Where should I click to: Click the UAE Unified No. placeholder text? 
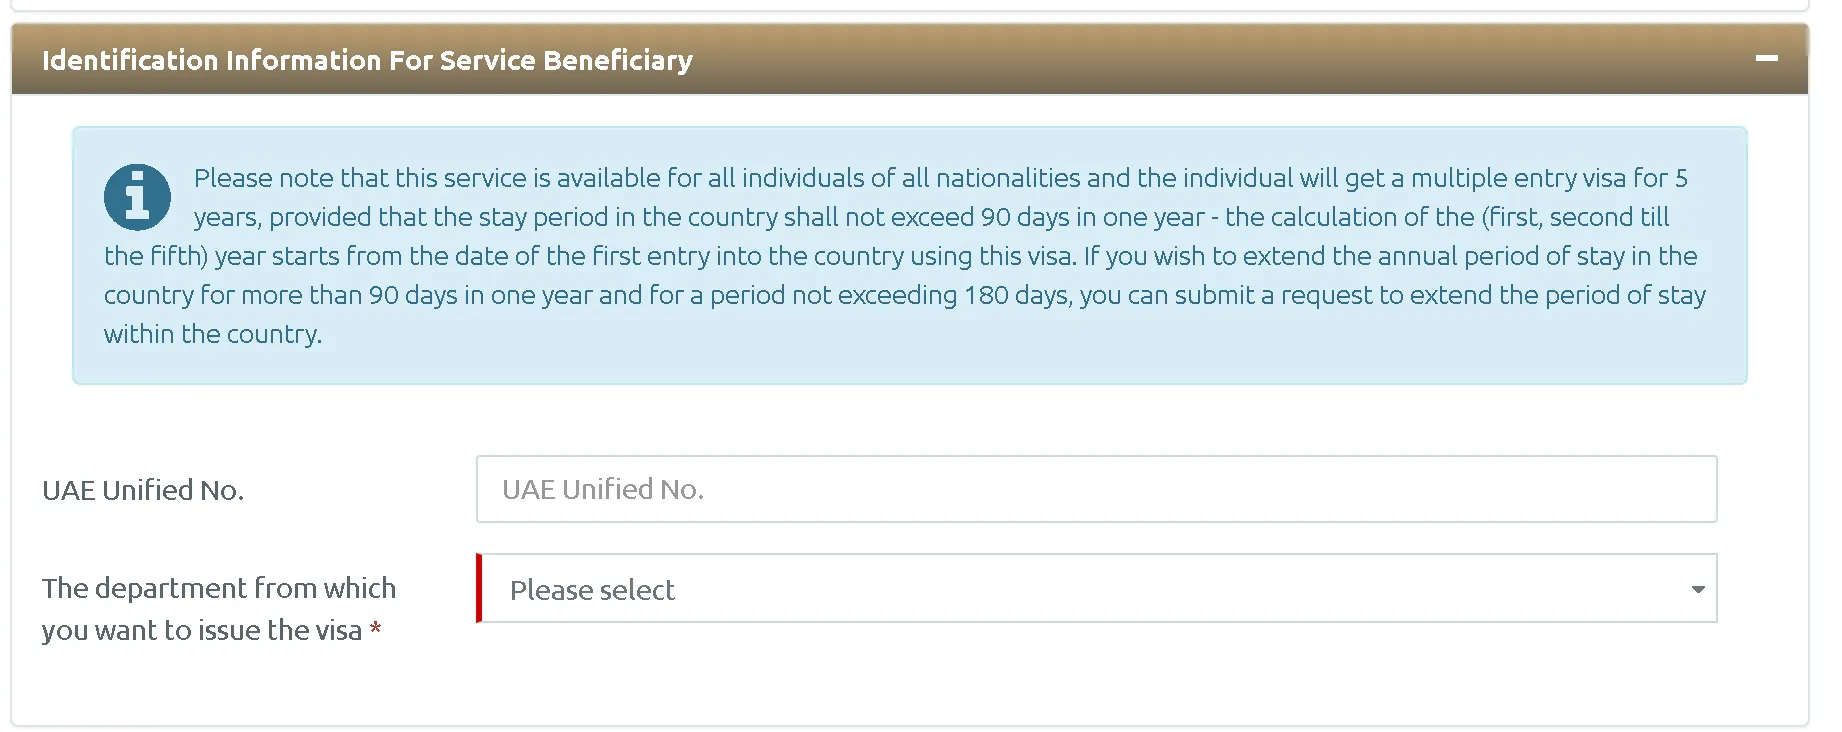(603, 489)
